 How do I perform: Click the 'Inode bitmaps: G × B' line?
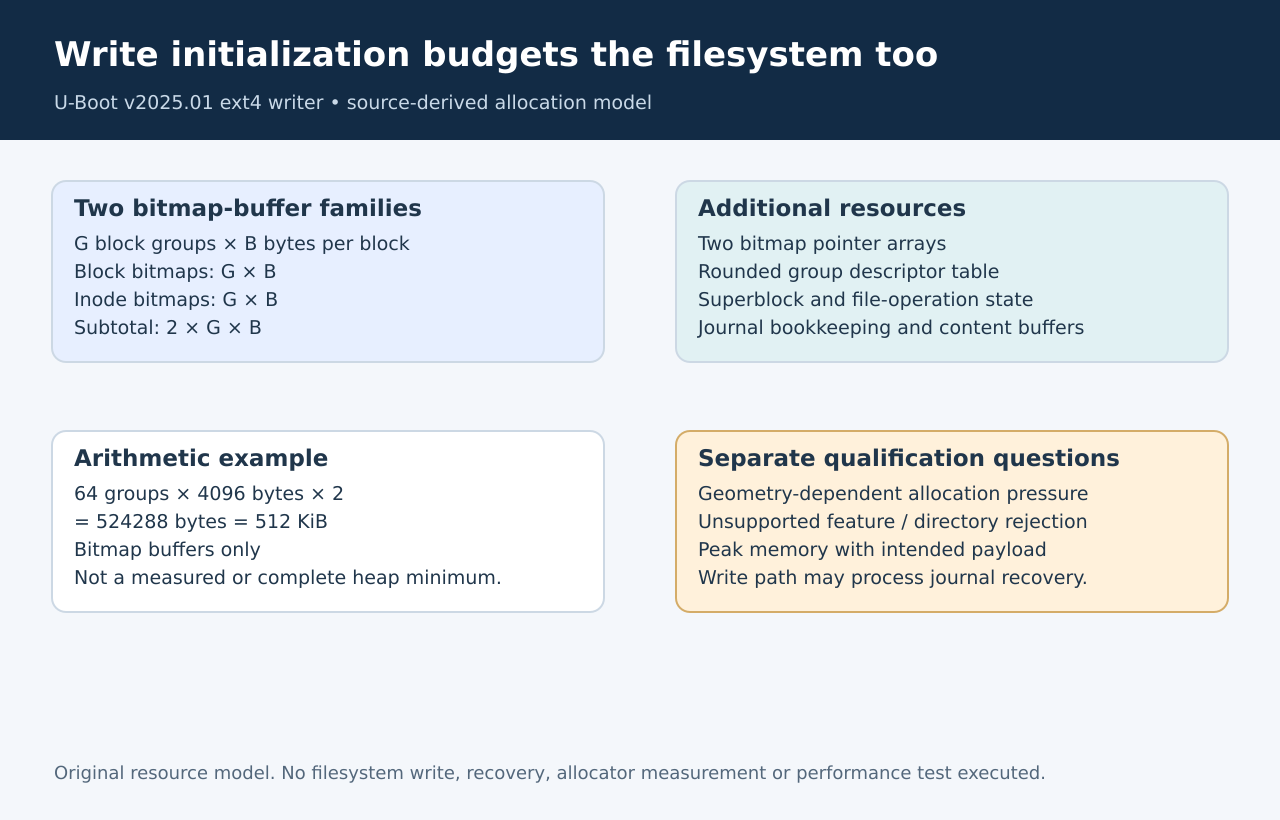[x=176, y=300]
